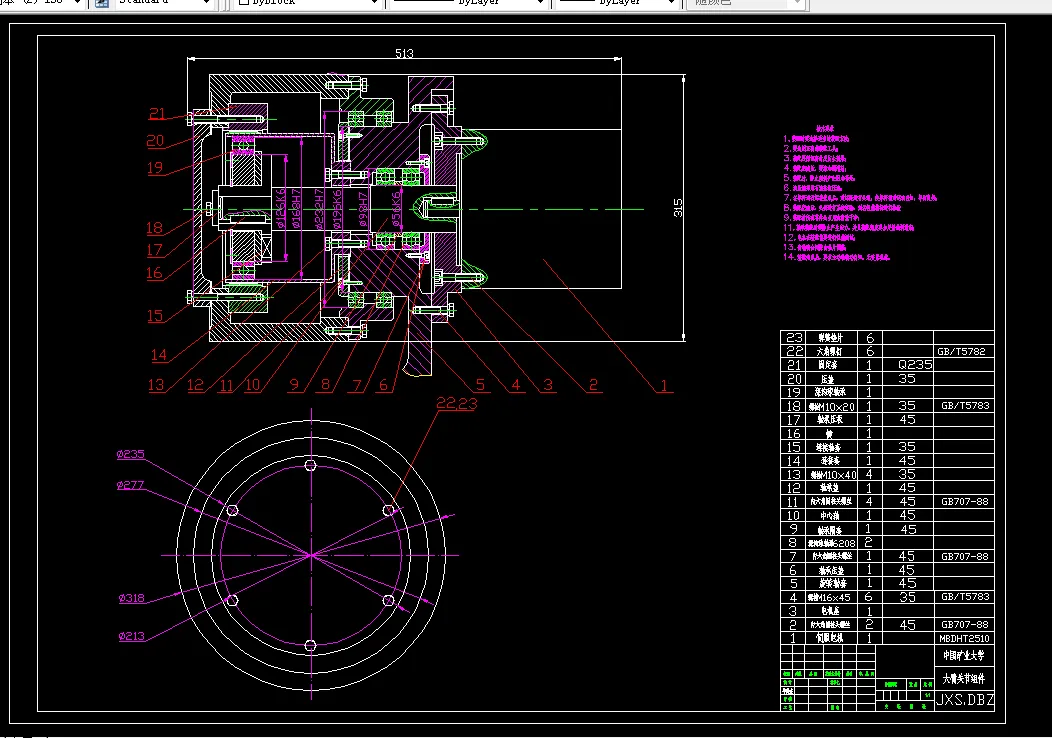Click GB707-88 cell in parts list row 11

pyautogui.click(x=965, y=501)
